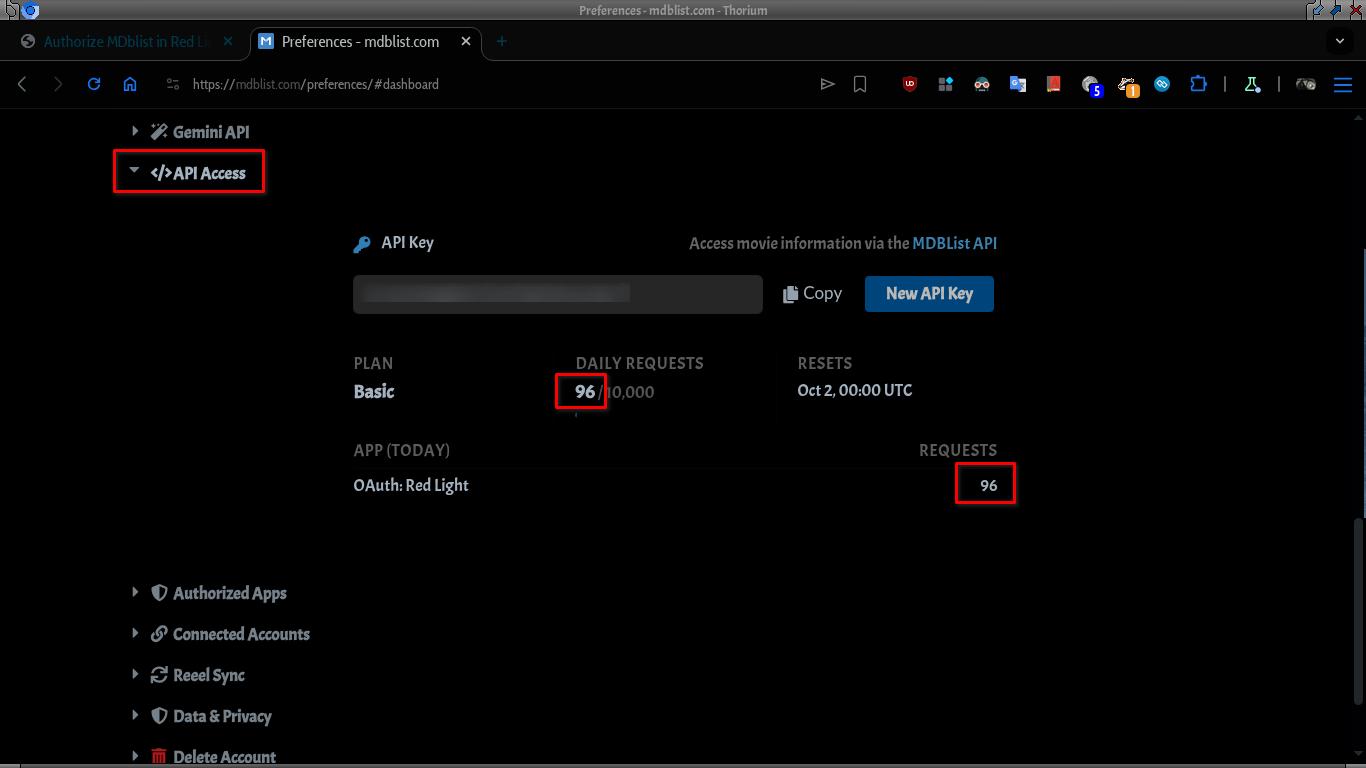Click the blurred API key field

(x=558, y=294)
